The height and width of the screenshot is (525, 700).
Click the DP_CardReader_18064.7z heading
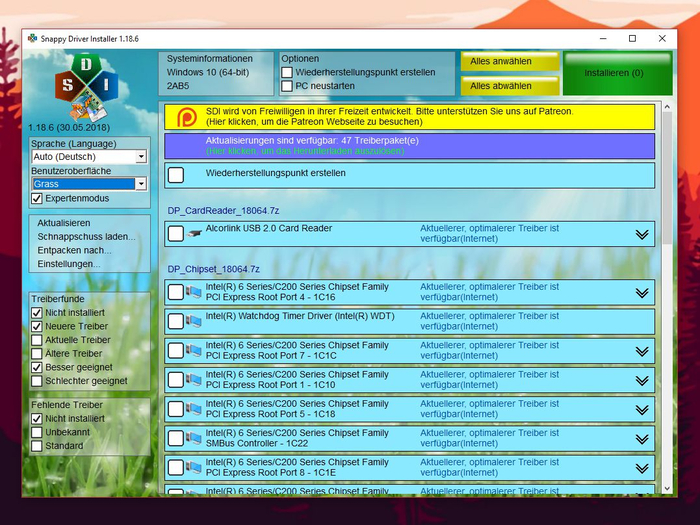224,211
